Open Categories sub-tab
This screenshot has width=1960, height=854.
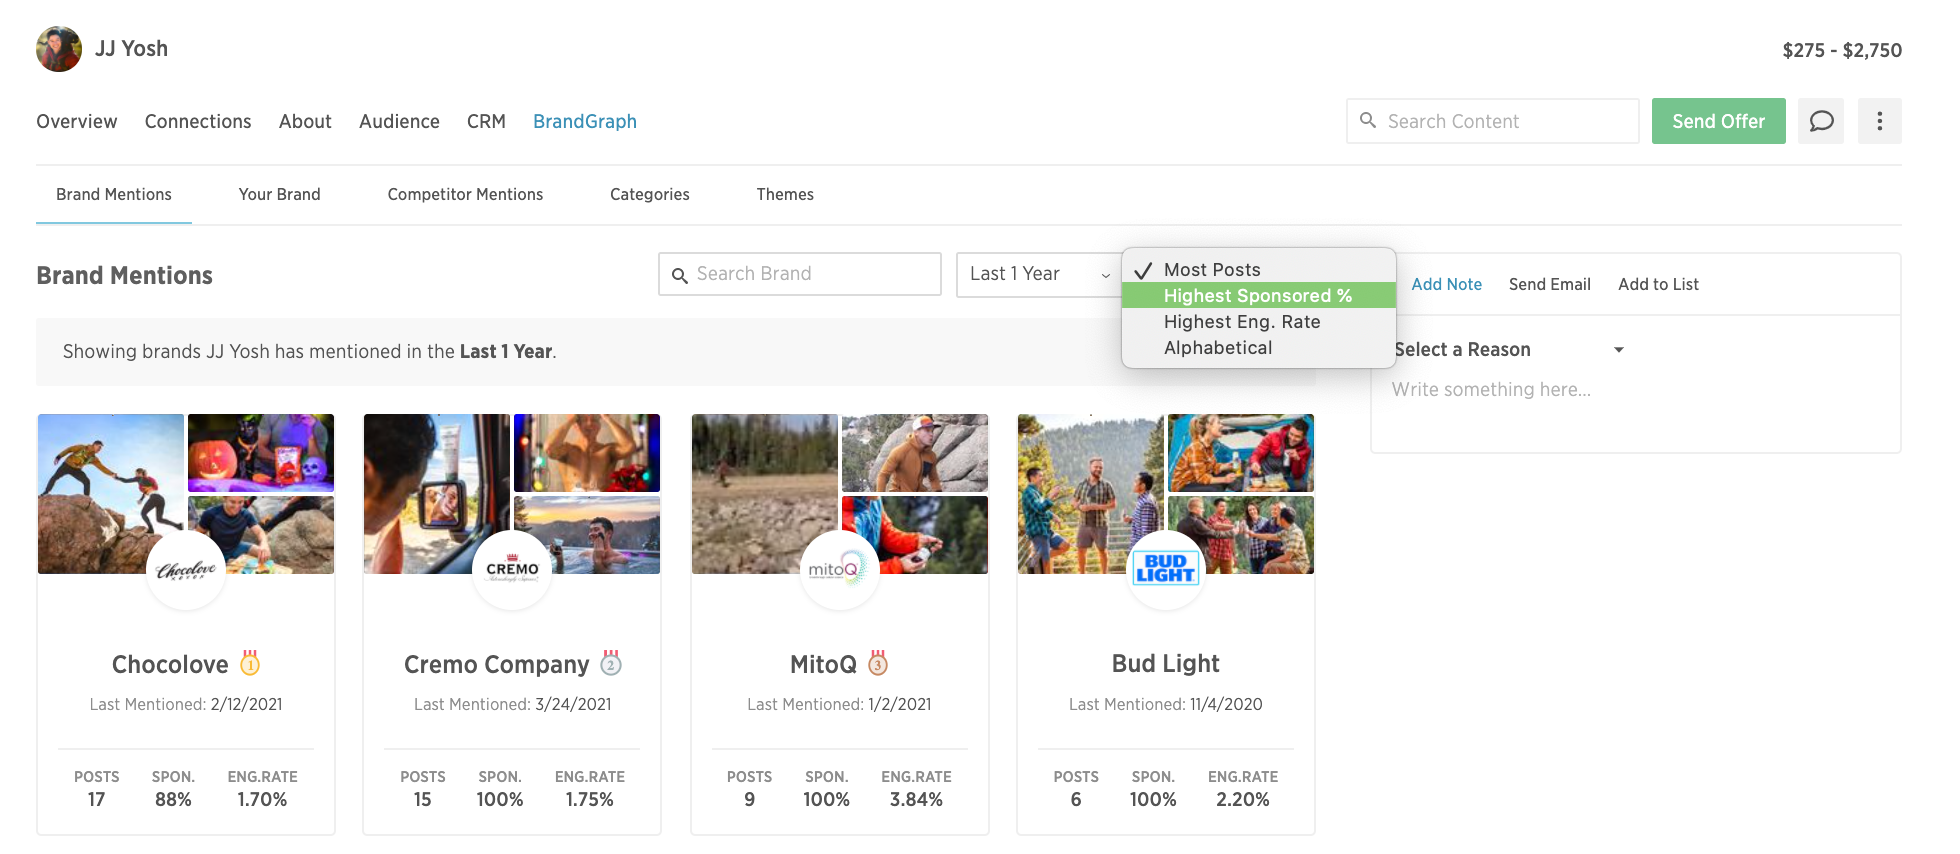[x=650, y=194]
